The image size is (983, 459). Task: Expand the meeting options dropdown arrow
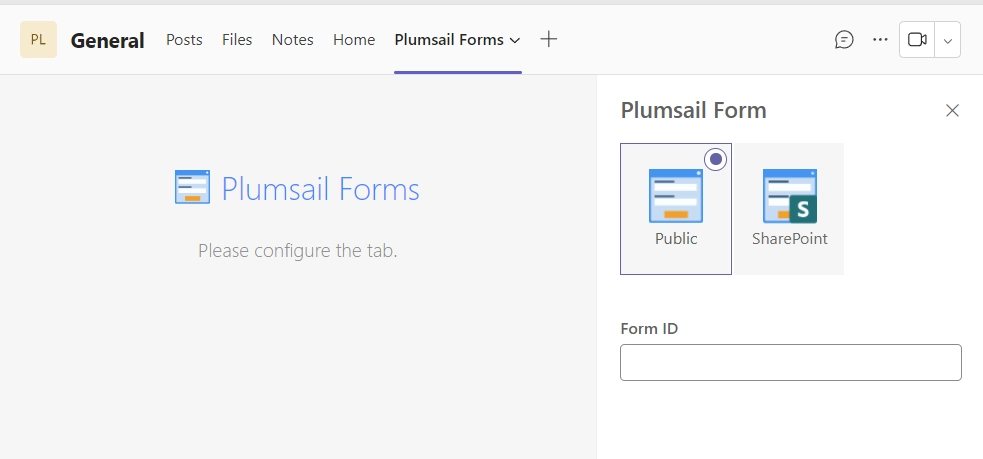[x=948, y=40]
